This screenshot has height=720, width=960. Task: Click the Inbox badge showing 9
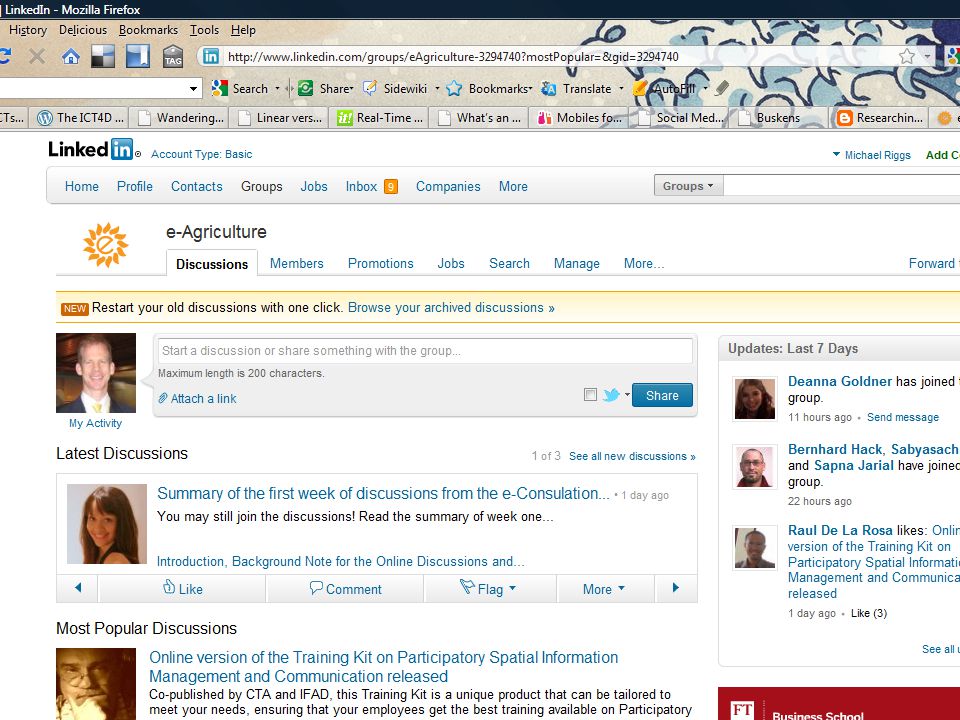391,187
